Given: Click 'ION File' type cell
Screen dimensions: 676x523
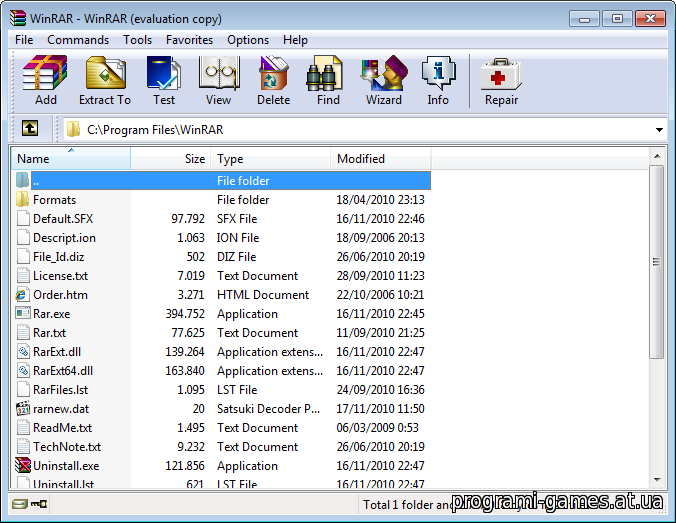Looking at the screenshot, I should (238, 238).
